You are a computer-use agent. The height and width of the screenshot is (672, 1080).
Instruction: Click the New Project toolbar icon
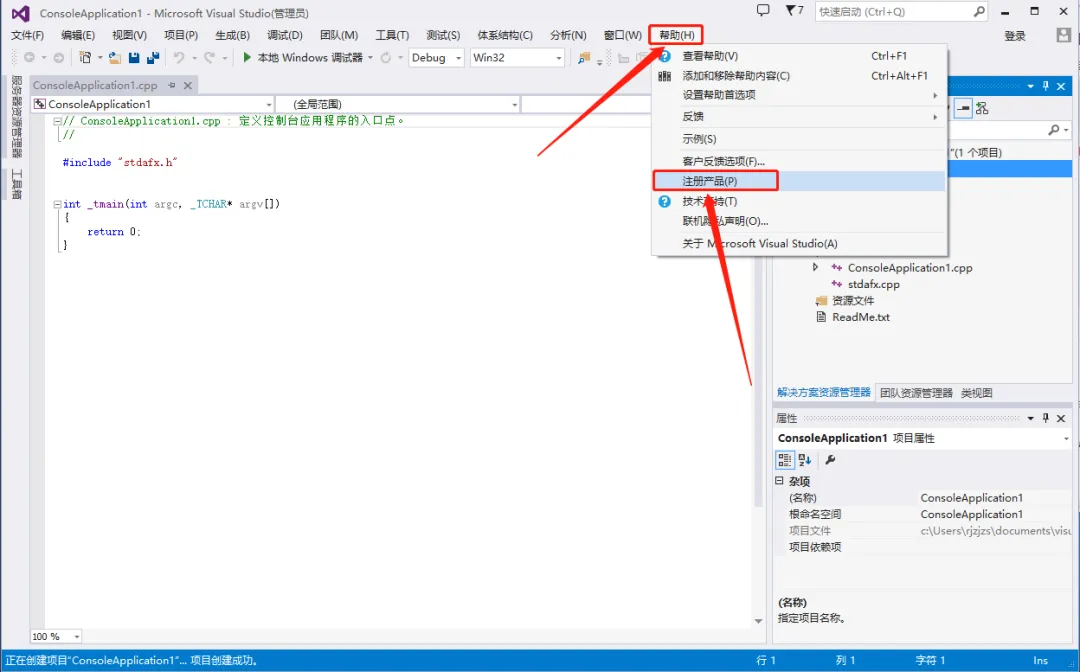coord(85,58)
